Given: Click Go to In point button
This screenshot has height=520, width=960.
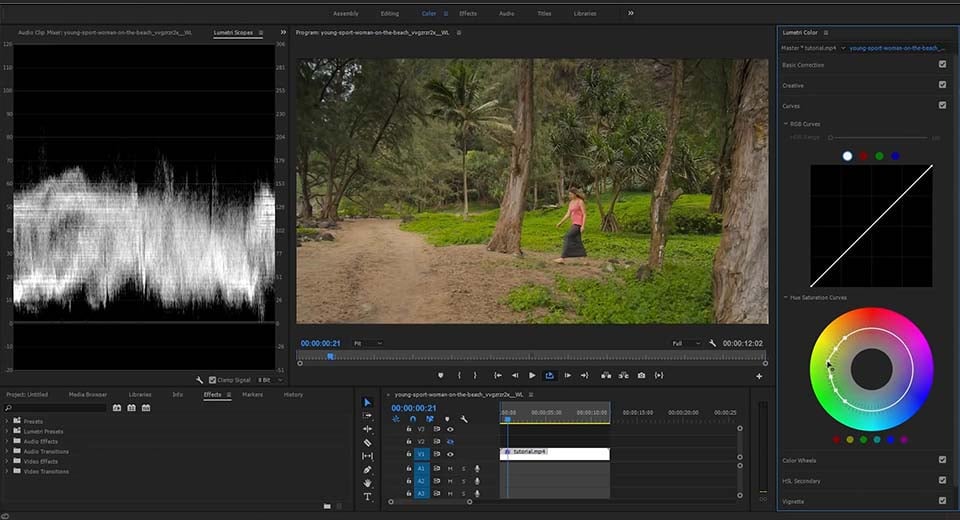Looking at the screenshot, I should 498,375.
